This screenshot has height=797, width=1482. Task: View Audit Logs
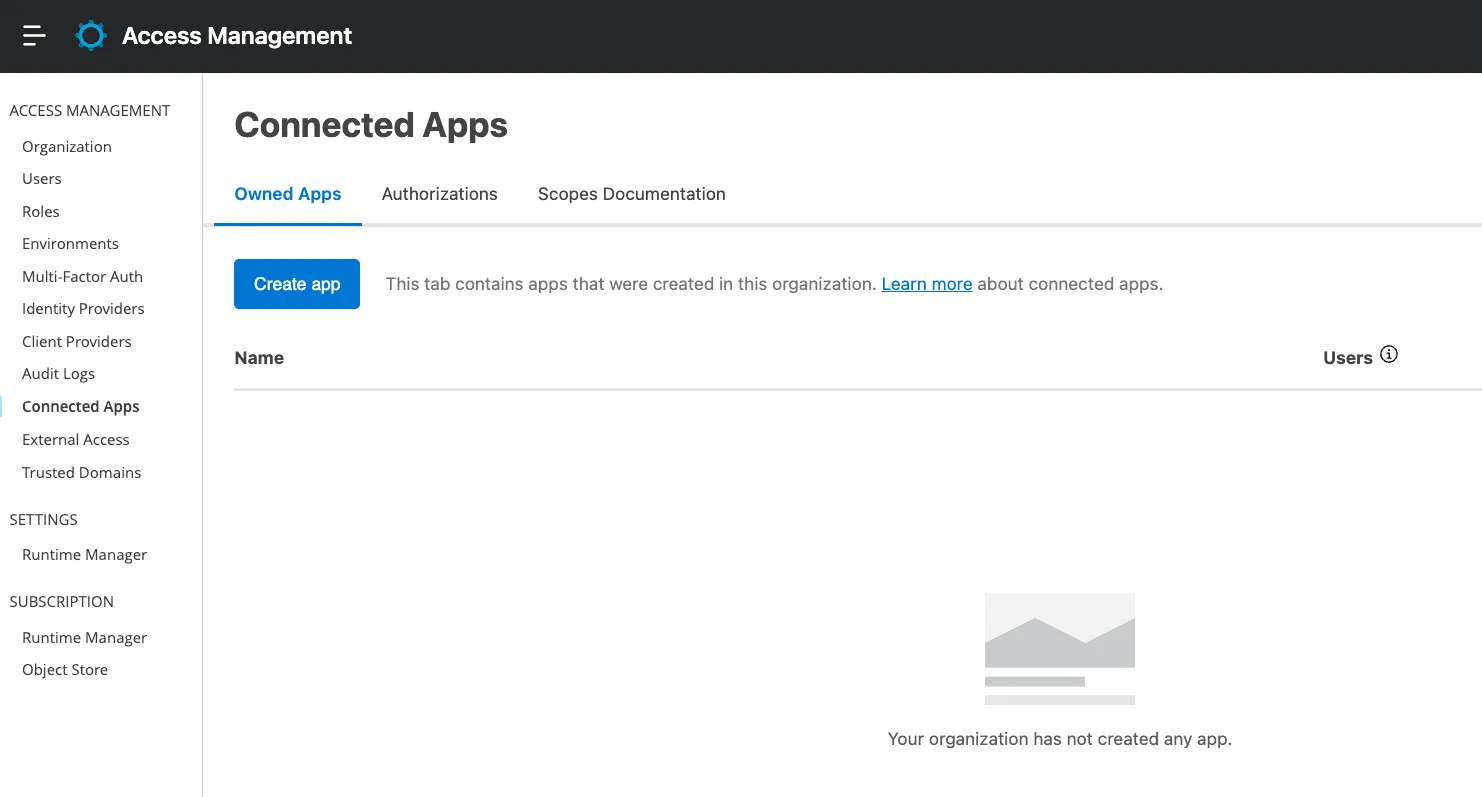click(x=58, y=373)
